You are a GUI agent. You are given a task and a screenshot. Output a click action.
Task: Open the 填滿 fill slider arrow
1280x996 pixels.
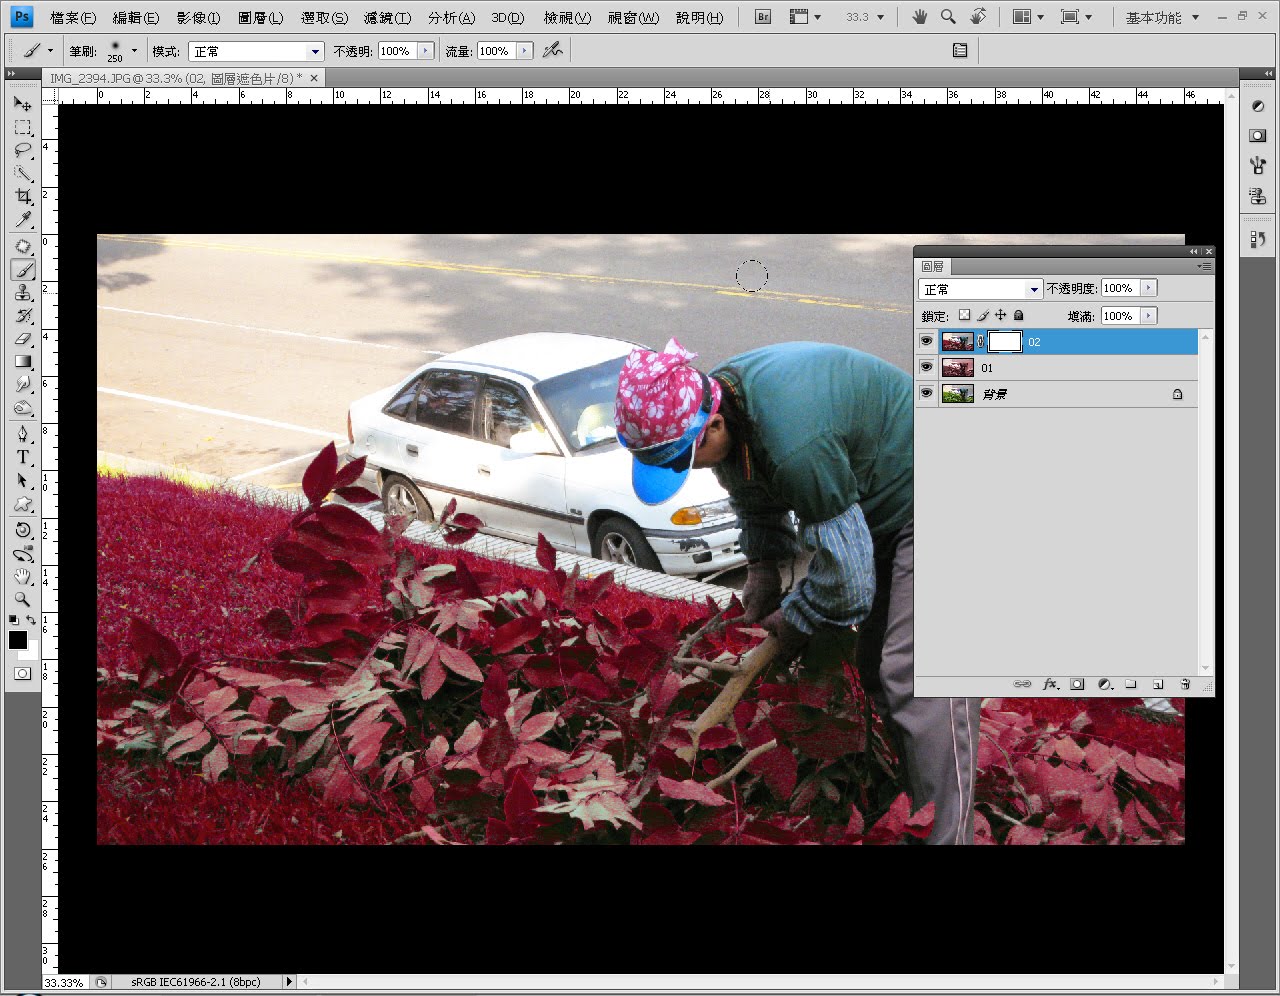point(1148,315)
